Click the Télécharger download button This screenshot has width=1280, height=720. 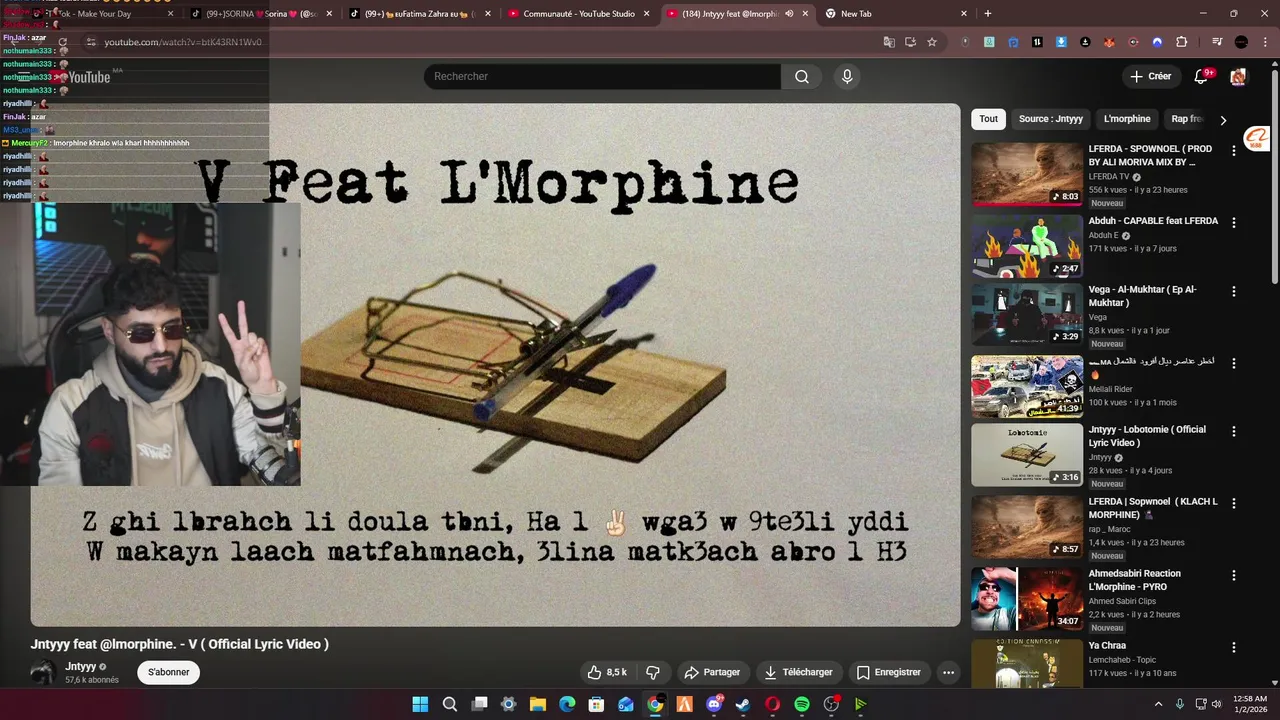pos(798,672)
